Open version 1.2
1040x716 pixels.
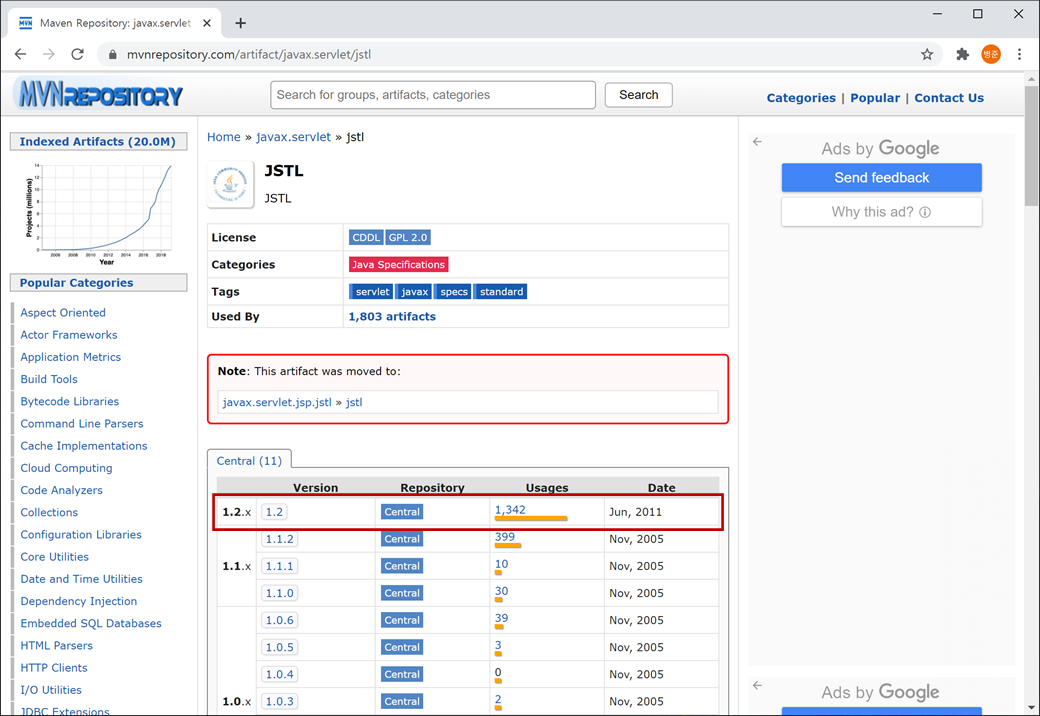pyautogui.click(x=274, y=512)
